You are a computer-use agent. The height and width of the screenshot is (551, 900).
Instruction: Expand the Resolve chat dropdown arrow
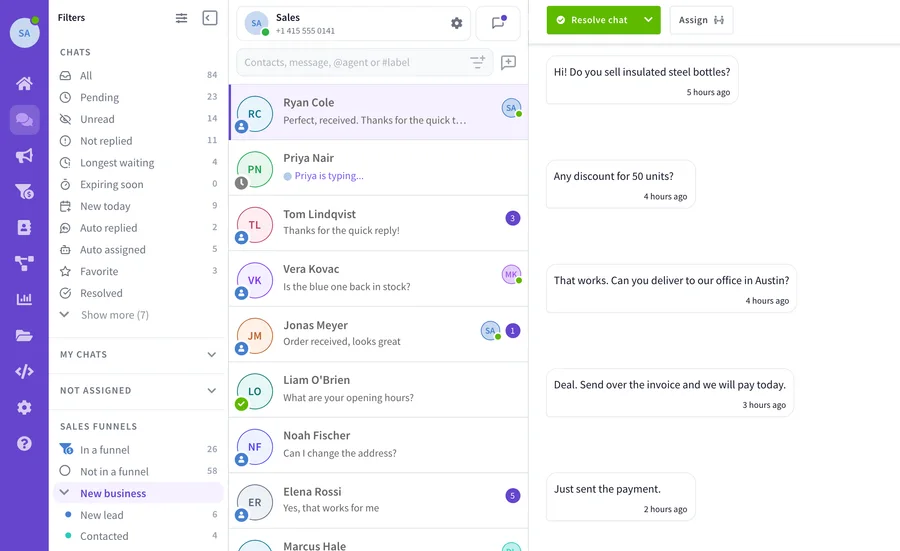point(648,20)
